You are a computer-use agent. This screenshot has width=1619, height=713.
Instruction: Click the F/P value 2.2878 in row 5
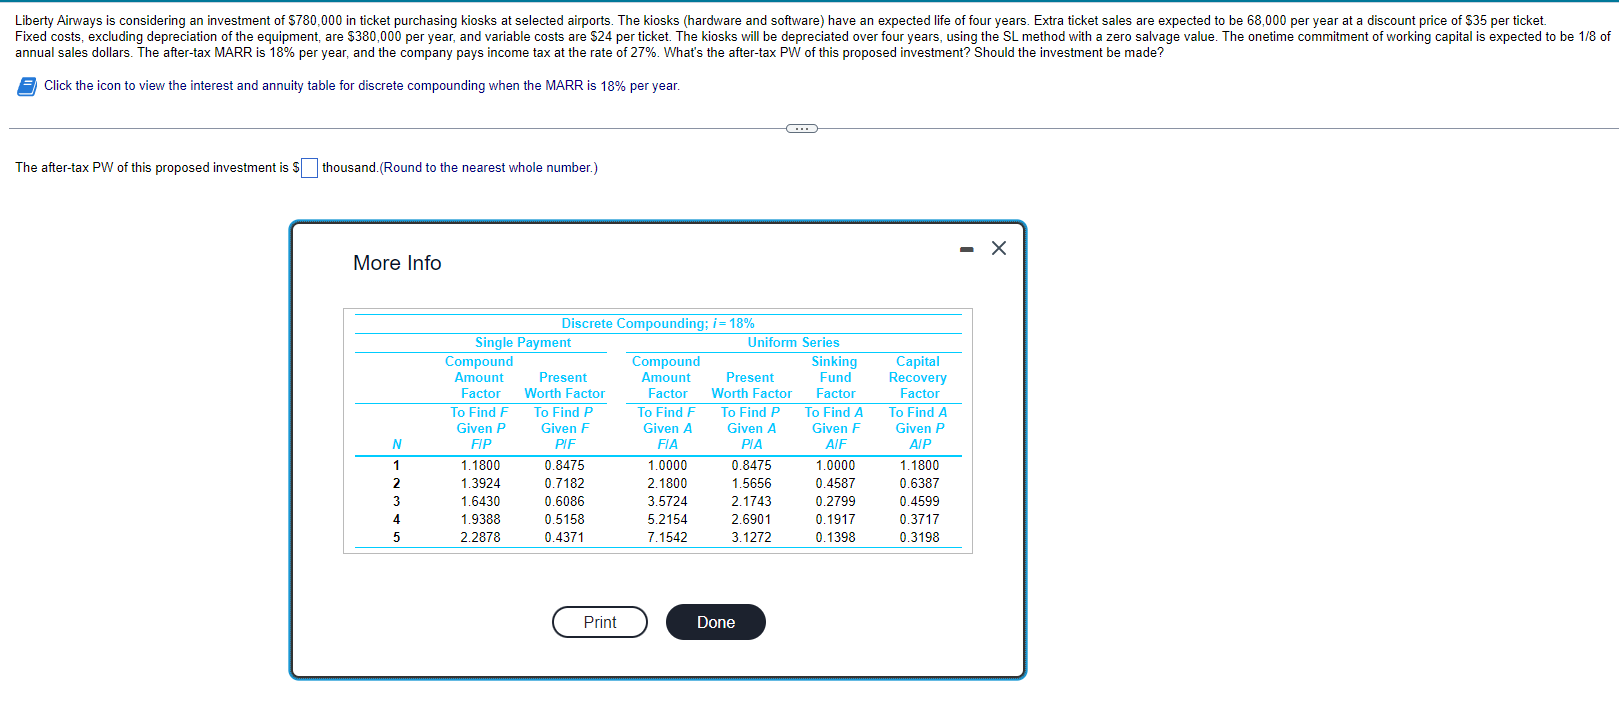[x=481, y=537]
